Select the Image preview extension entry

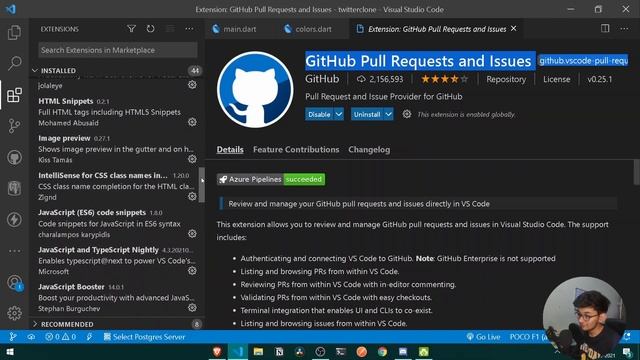click(117, 149)
